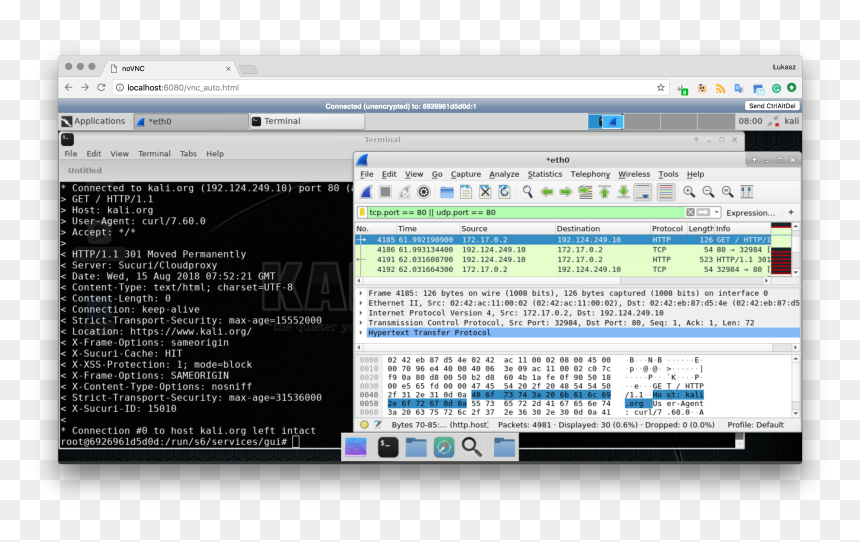
Task: Click Send CtrlAltDel in noVNC bar
Action: tap(772, 106)
